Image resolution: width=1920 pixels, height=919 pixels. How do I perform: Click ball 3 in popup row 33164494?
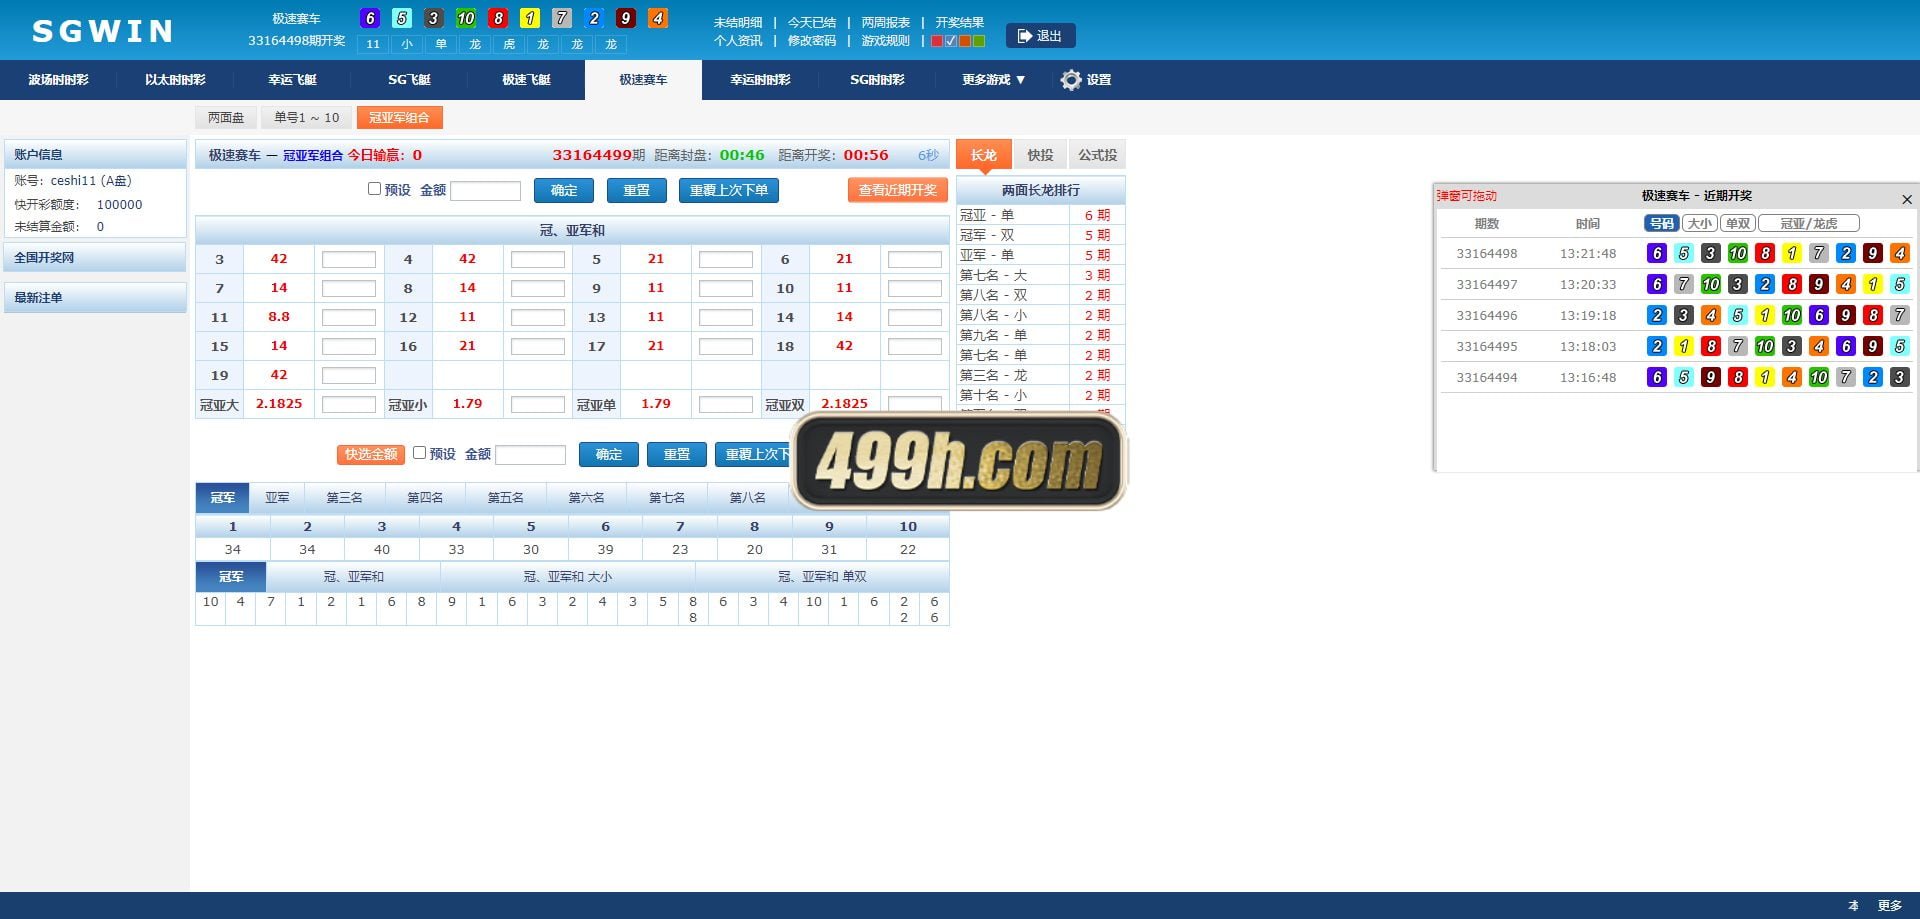(1900, 378)
